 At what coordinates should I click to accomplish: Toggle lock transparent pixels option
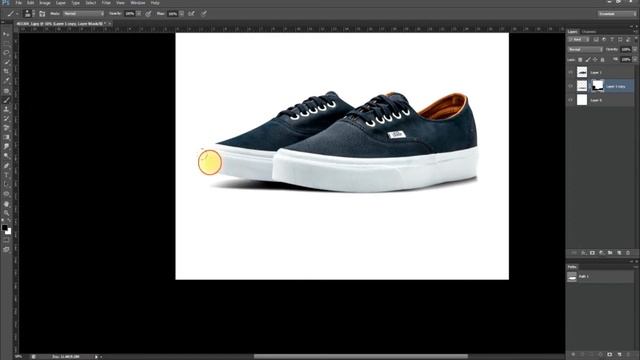(580, 60)
